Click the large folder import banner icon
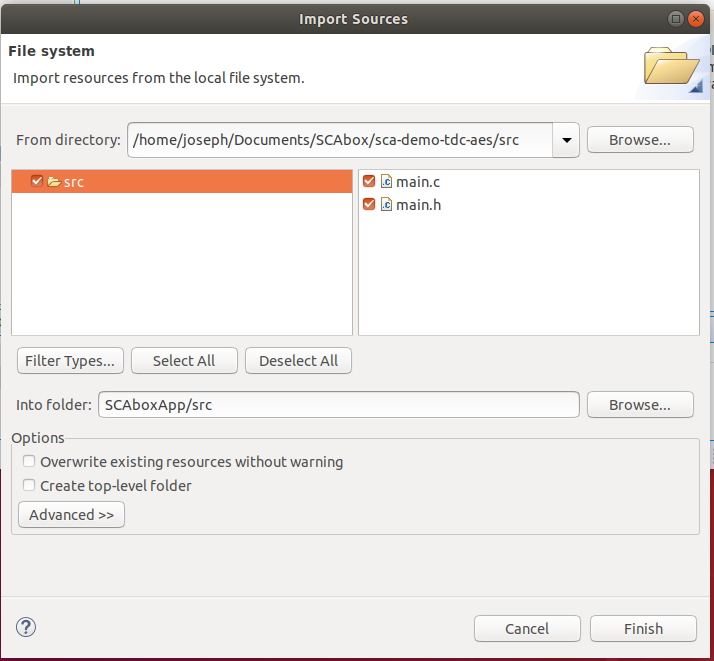The height and width of the screenshot is (661, 714). pyautogui.click(x=672, y=70)
